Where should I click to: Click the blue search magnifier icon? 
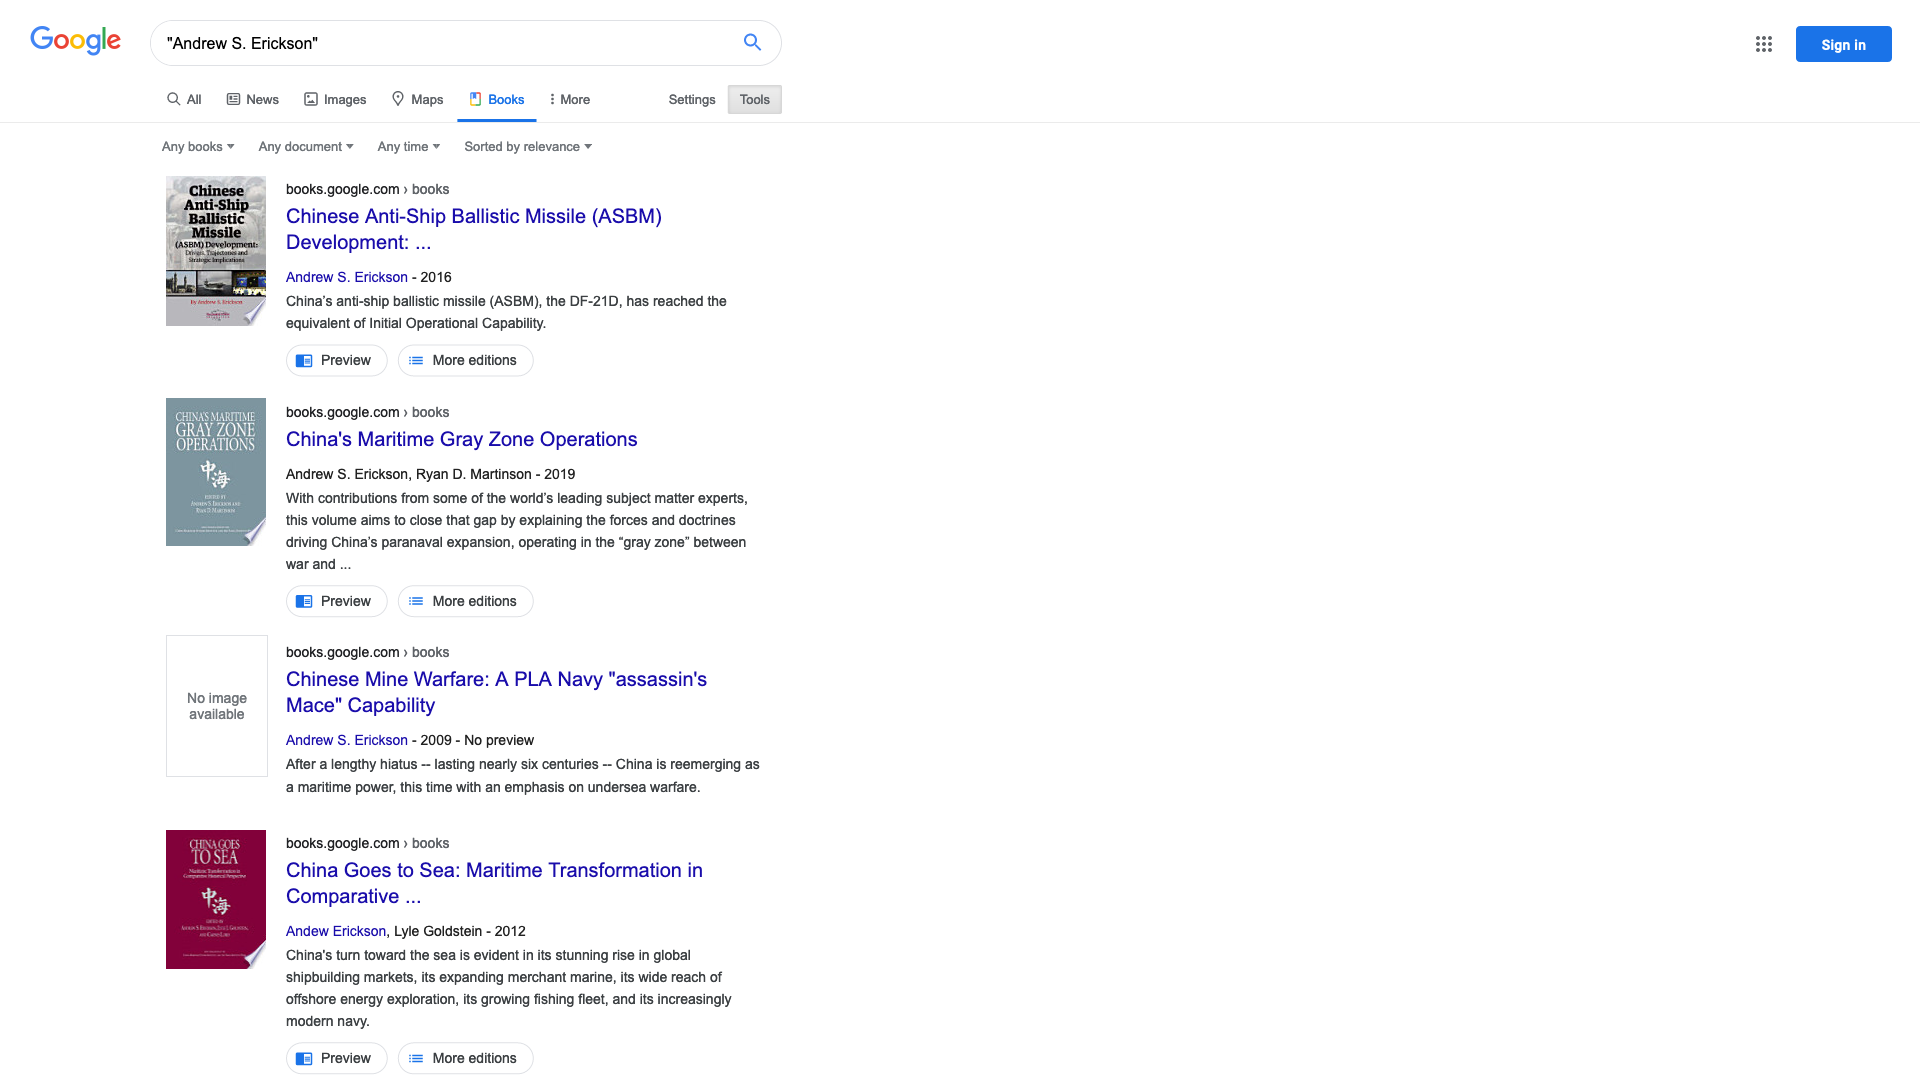[x=752, y=42]
